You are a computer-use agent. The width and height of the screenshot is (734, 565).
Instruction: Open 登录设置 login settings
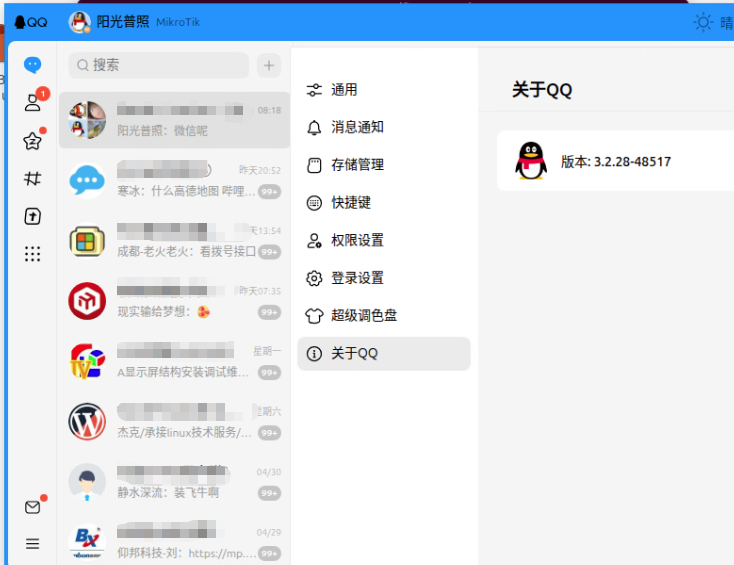click(384, 278)
